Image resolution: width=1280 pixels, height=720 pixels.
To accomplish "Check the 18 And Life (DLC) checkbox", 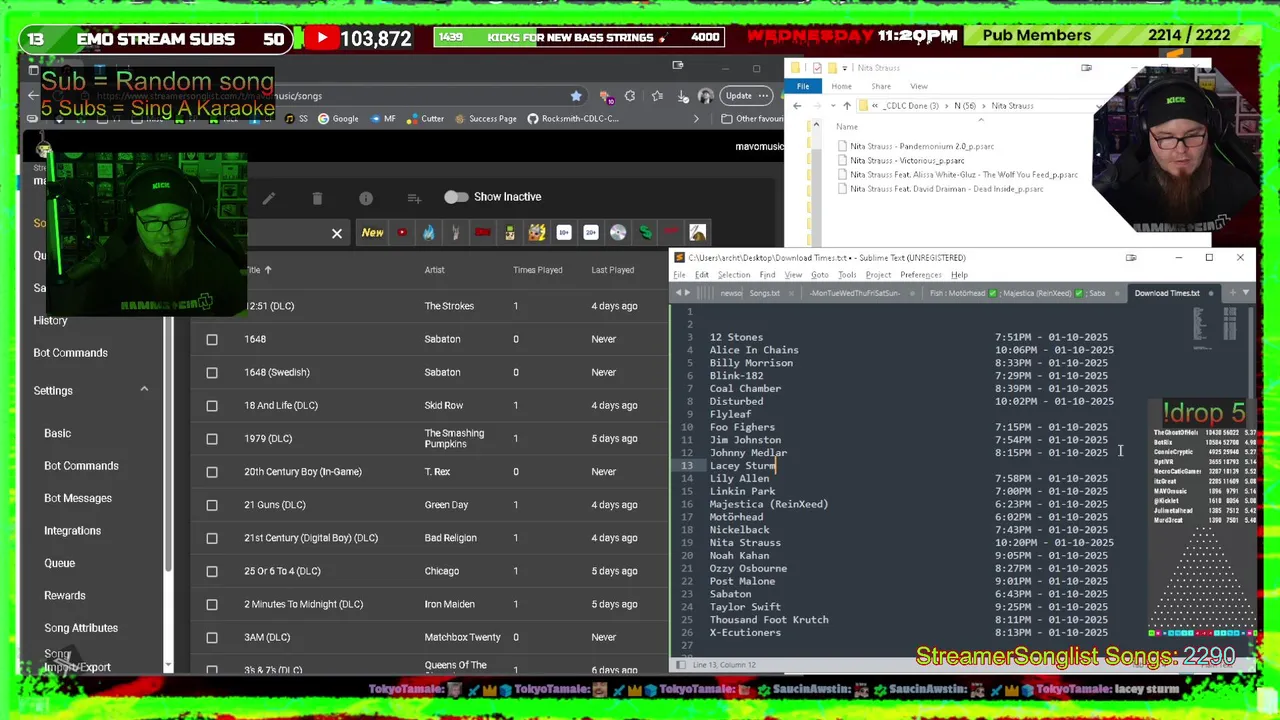I will [x=212, y=406].
